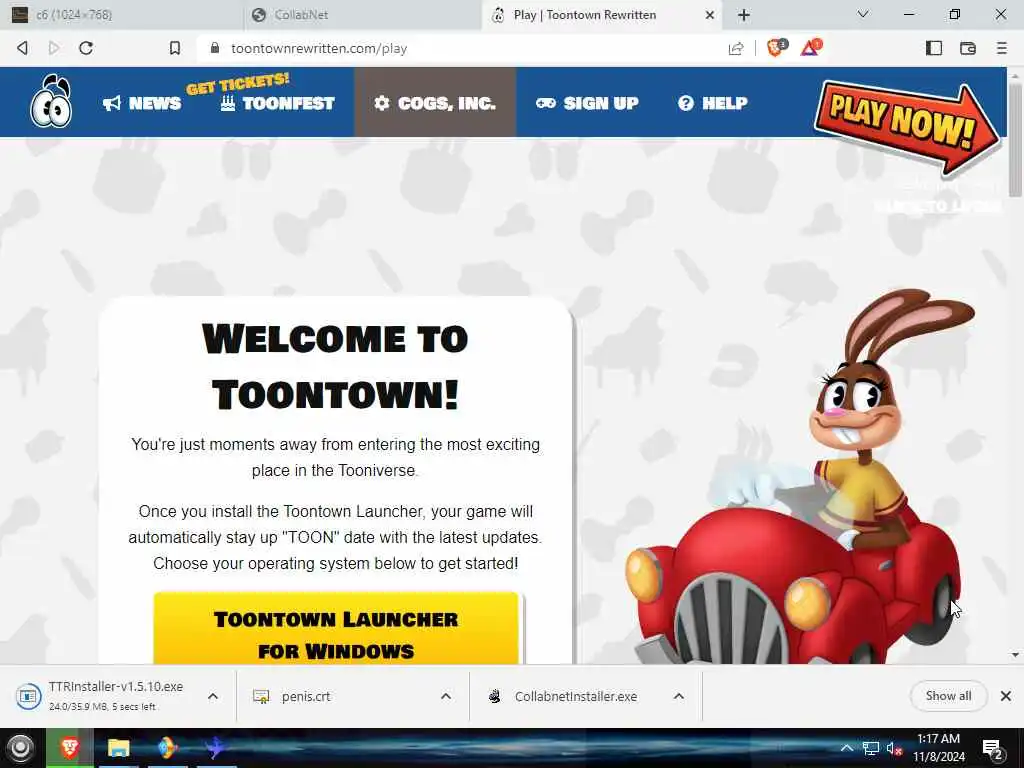Open the CollabnetInstaller.exe download item
The image size is (1024, 768).
click(575, 697)
